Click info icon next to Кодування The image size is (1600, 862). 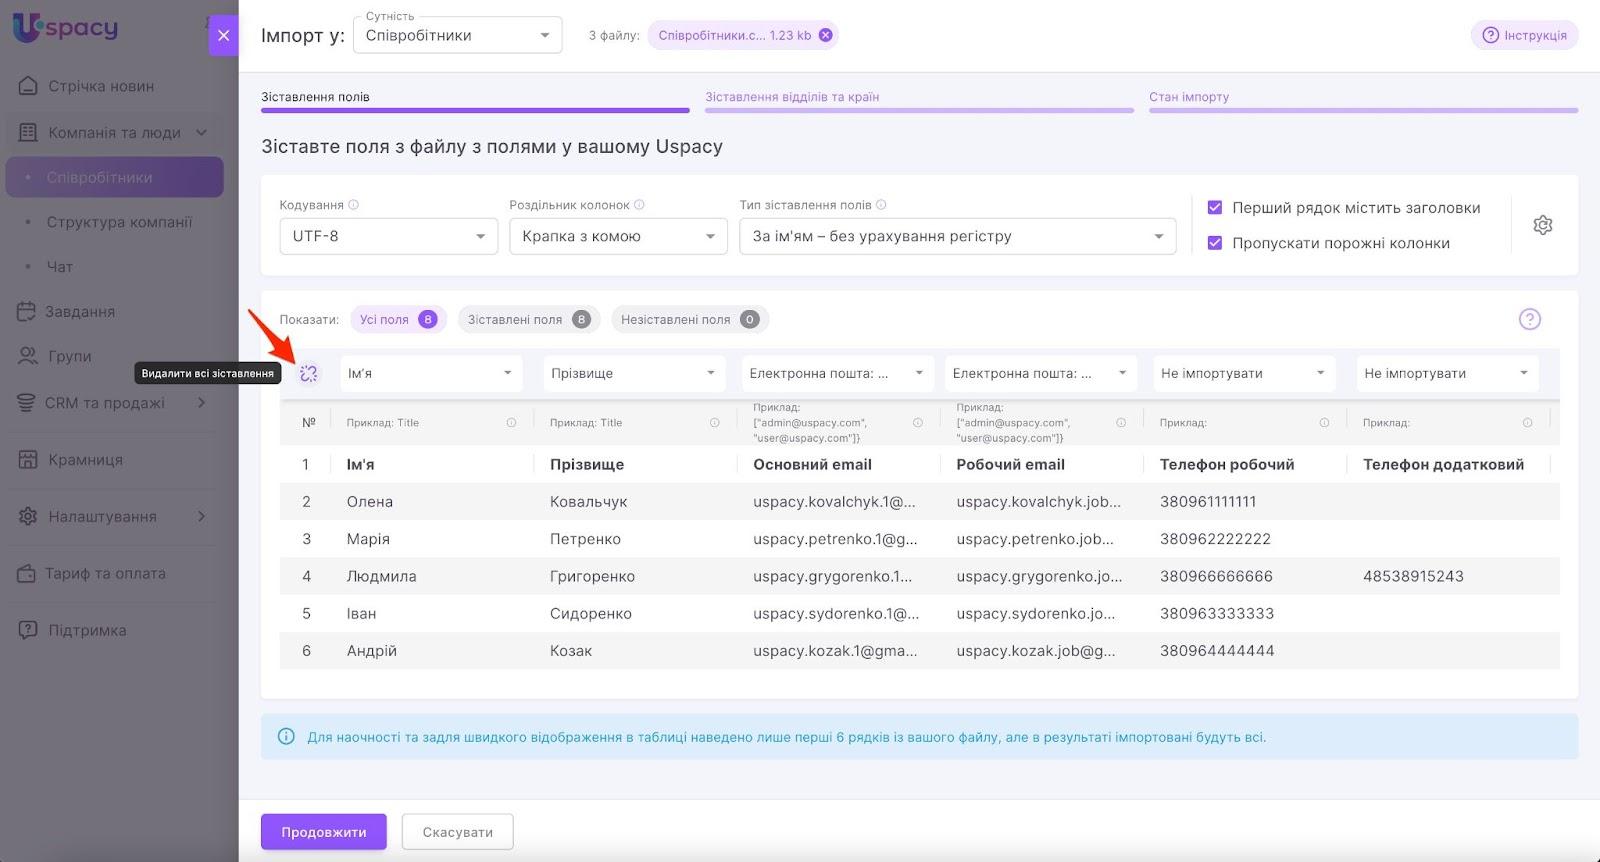click(353, 205)
